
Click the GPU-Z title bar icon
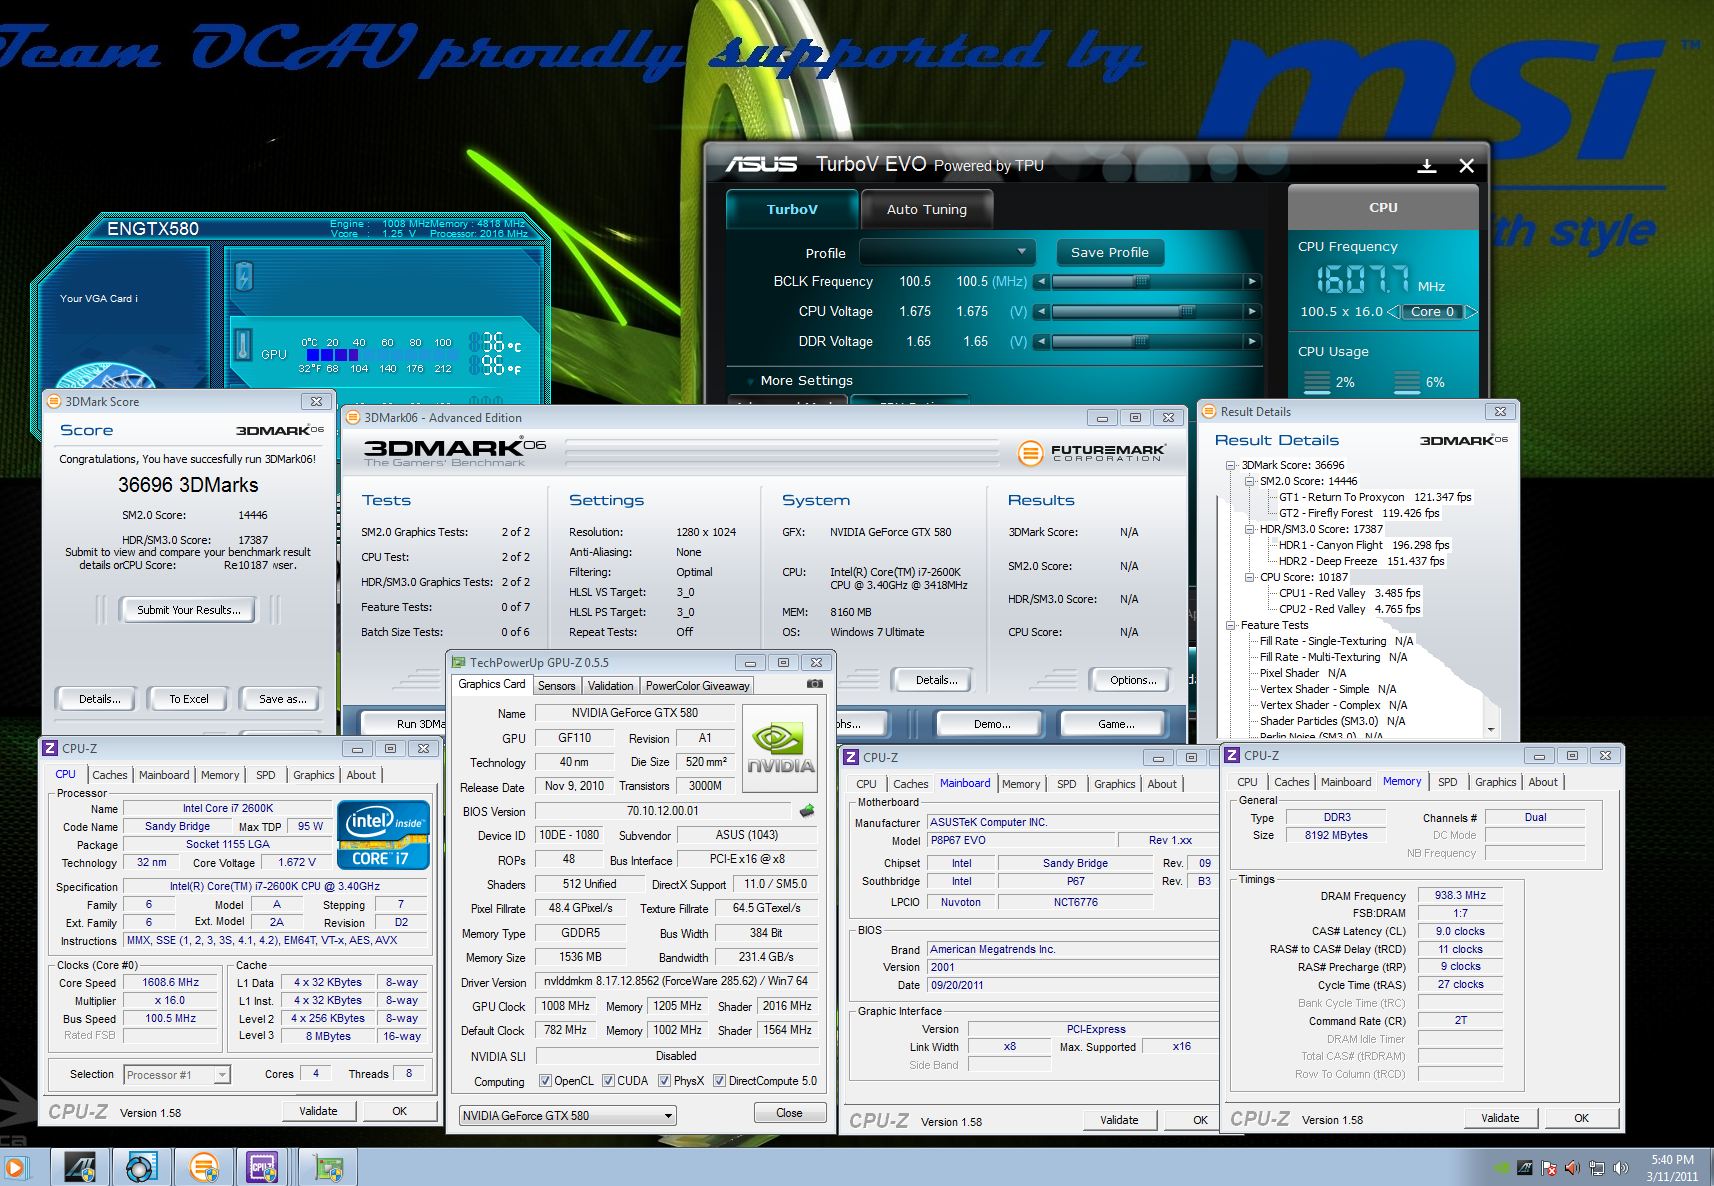pos(459,662)
